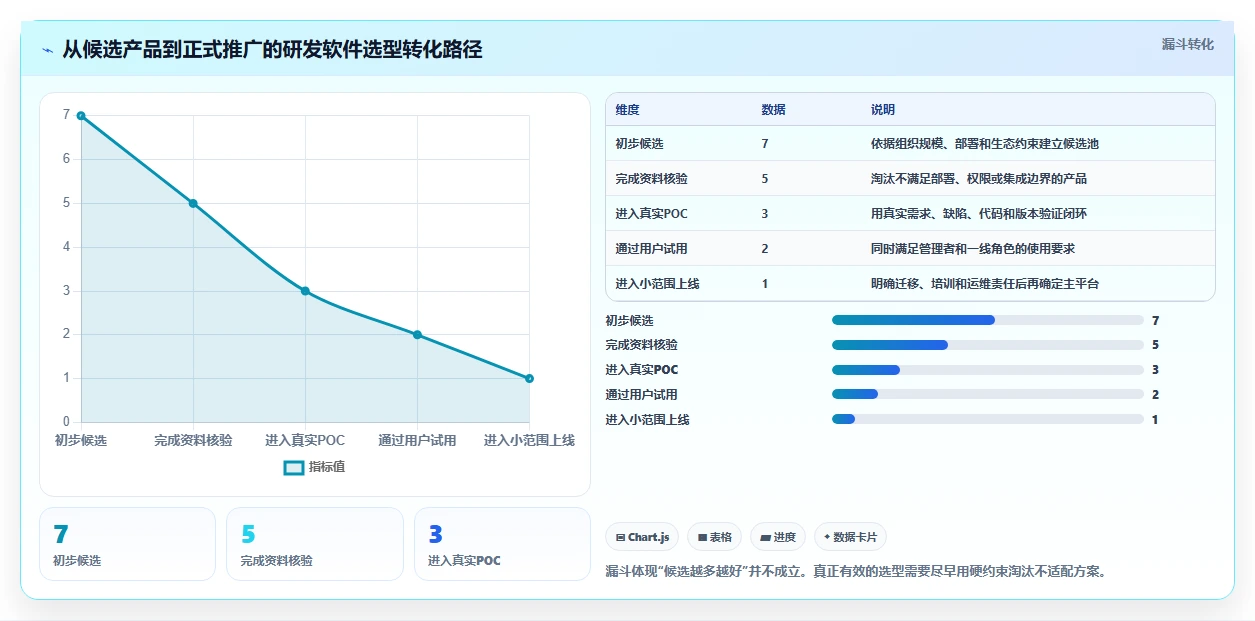The height and width of the screenshot is (621, 1255).
Task: Click the 进入真实POC progress bar
Action: pyautogui.click(x=988, y=370)
